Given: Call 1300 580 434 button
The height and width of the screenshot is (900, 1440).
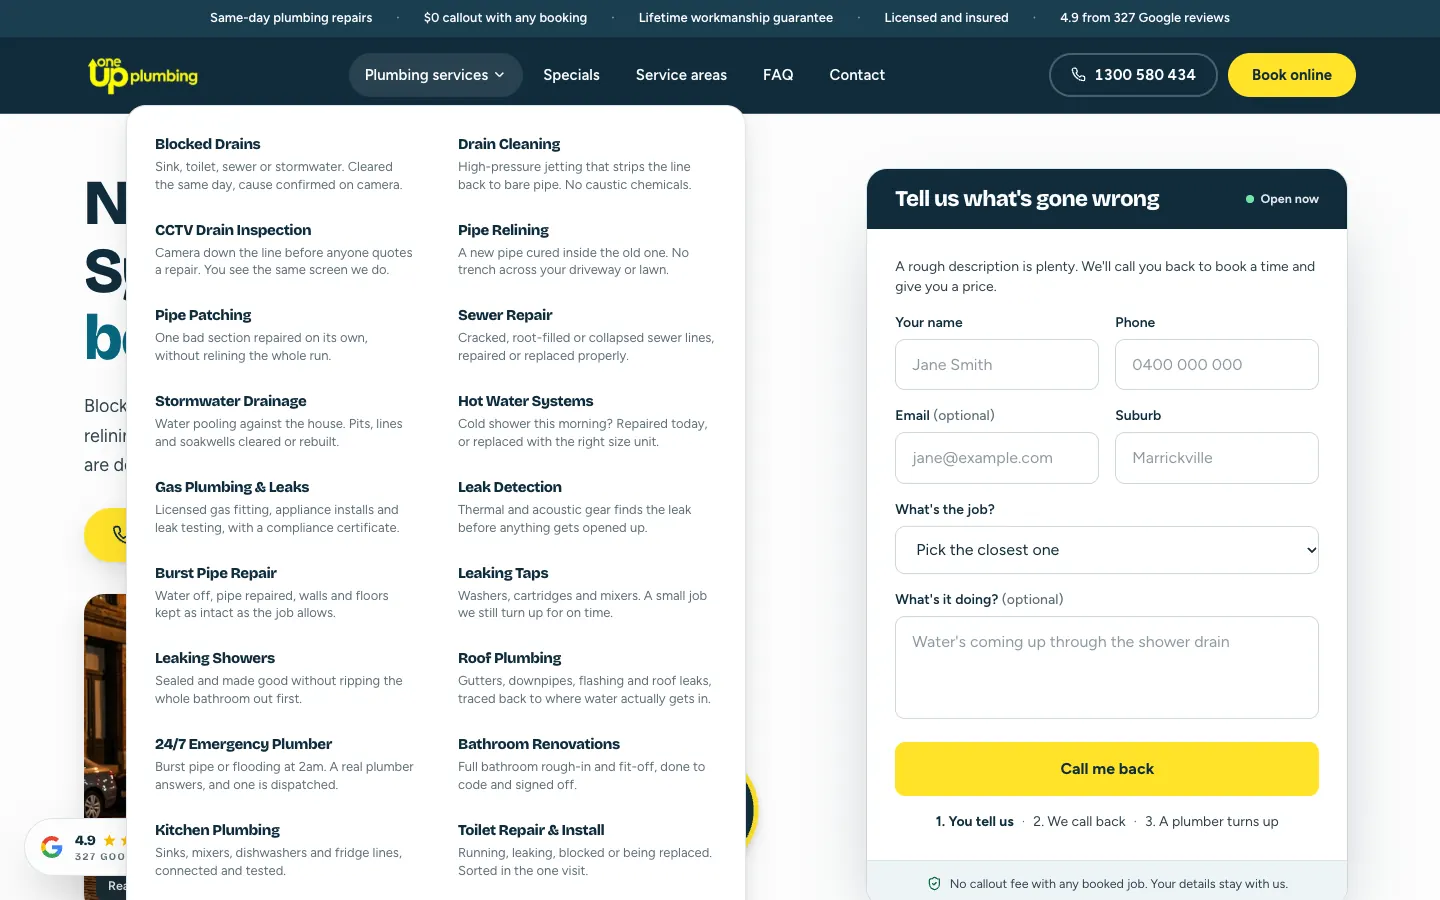Looking at the screenshot, I should tap(1133, 75).
